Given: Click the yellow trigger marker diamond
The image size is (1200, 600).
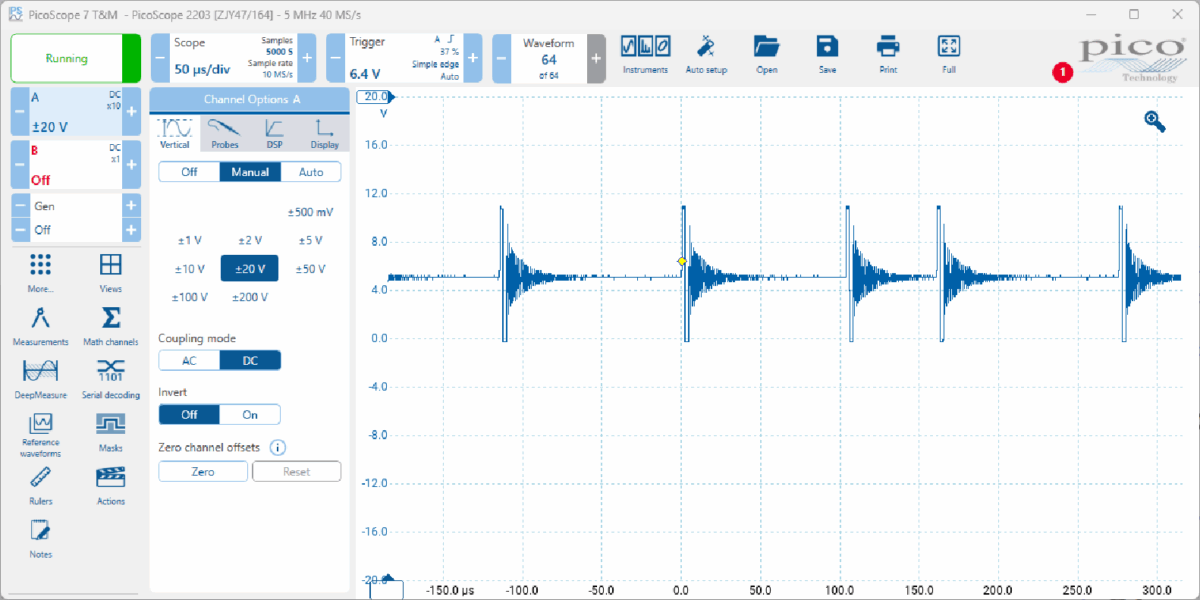Looking at the screenshot, I should 682,261.
